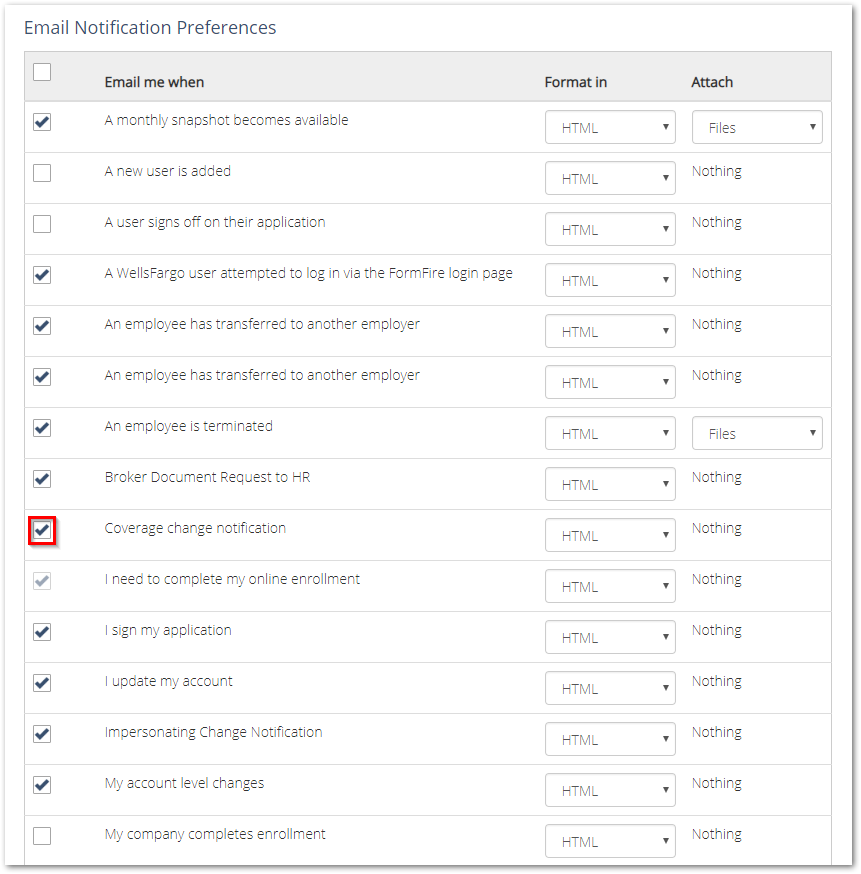The image size is (861, 874).
Task: Uncheck 'I sign my application' notification
Action: coord(42,632)
